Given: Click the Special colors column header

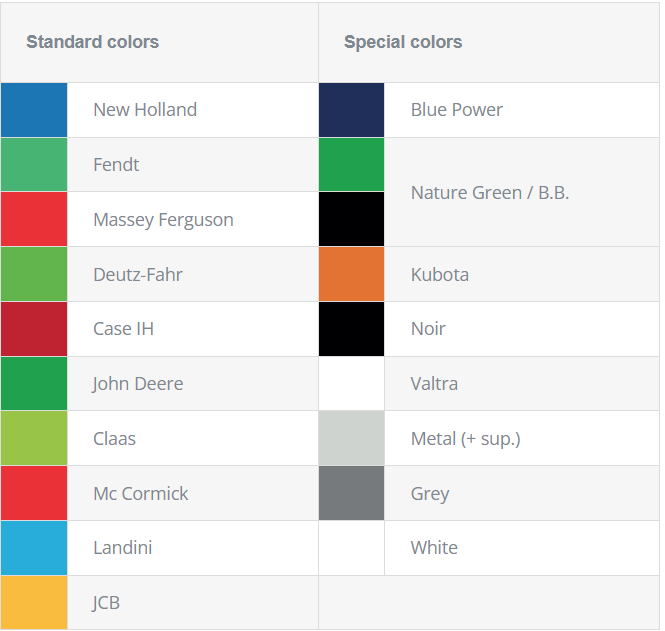Looking at the screenshot, I should (403, 42).
